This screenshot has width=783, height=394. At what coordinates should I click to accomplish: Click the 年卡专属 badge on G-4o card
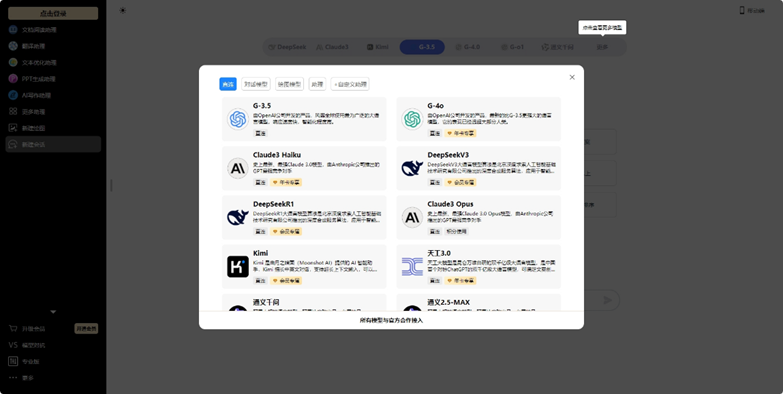460,133
